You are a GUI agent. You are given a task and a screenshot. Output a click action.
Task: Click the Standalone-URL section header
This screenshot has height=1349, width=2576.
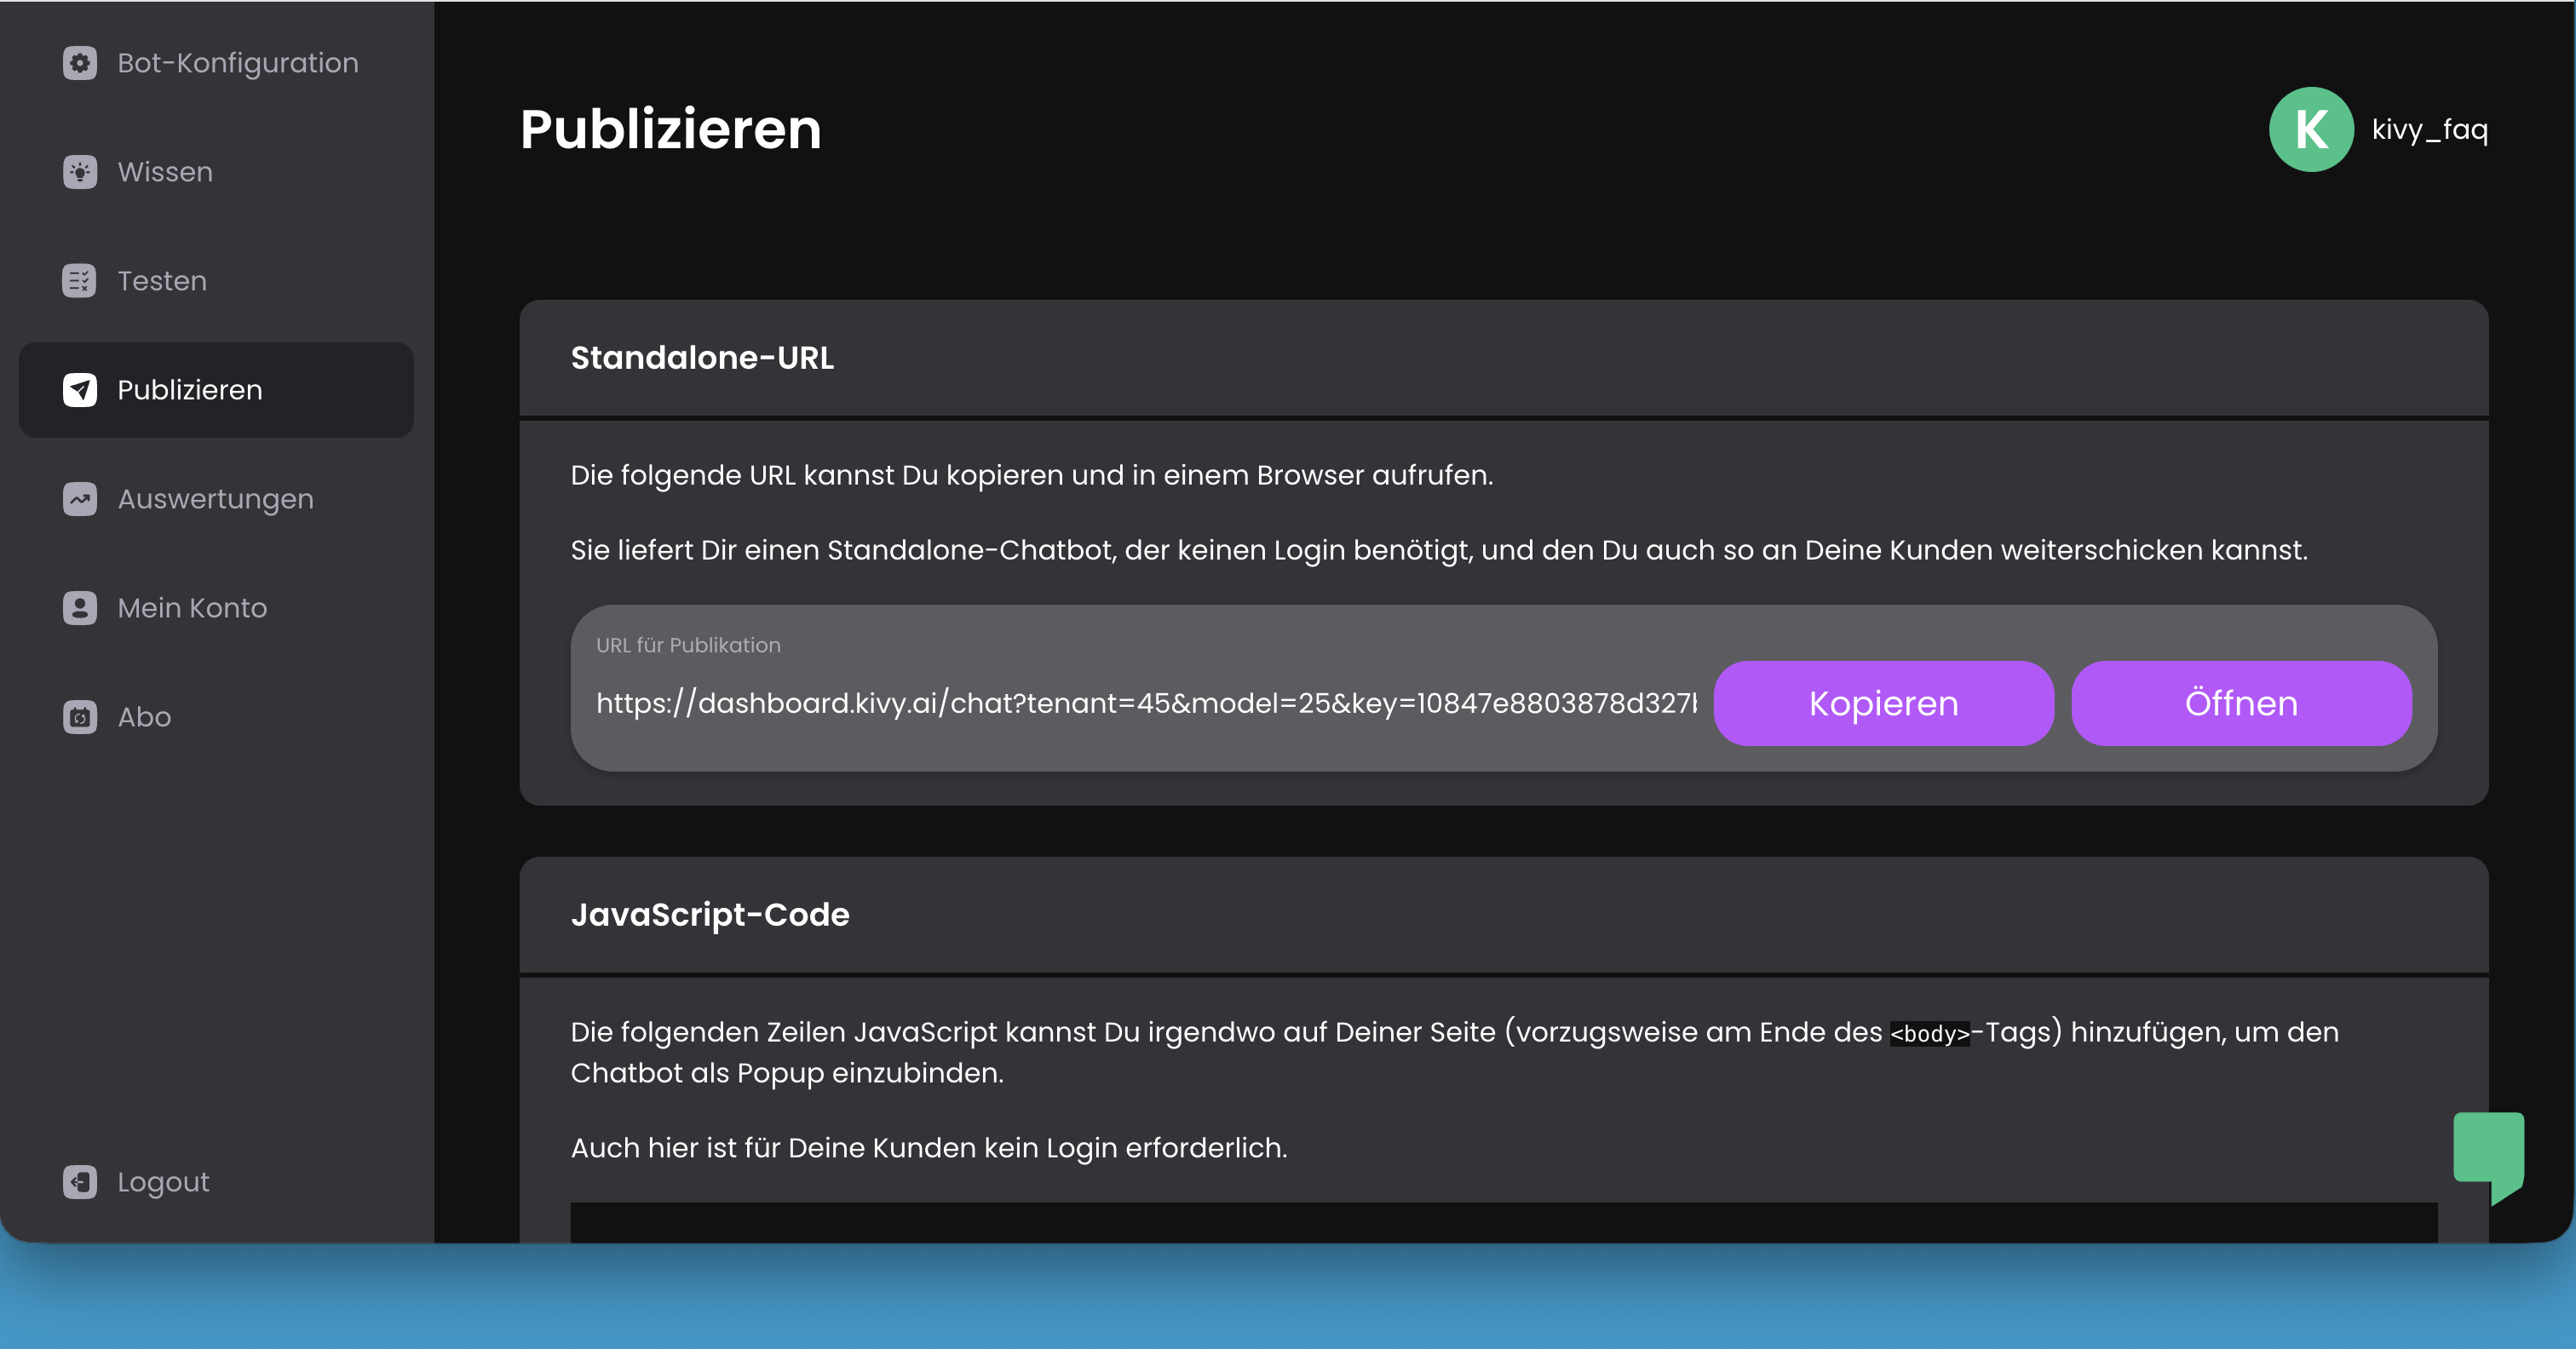(x=702, y=357)
